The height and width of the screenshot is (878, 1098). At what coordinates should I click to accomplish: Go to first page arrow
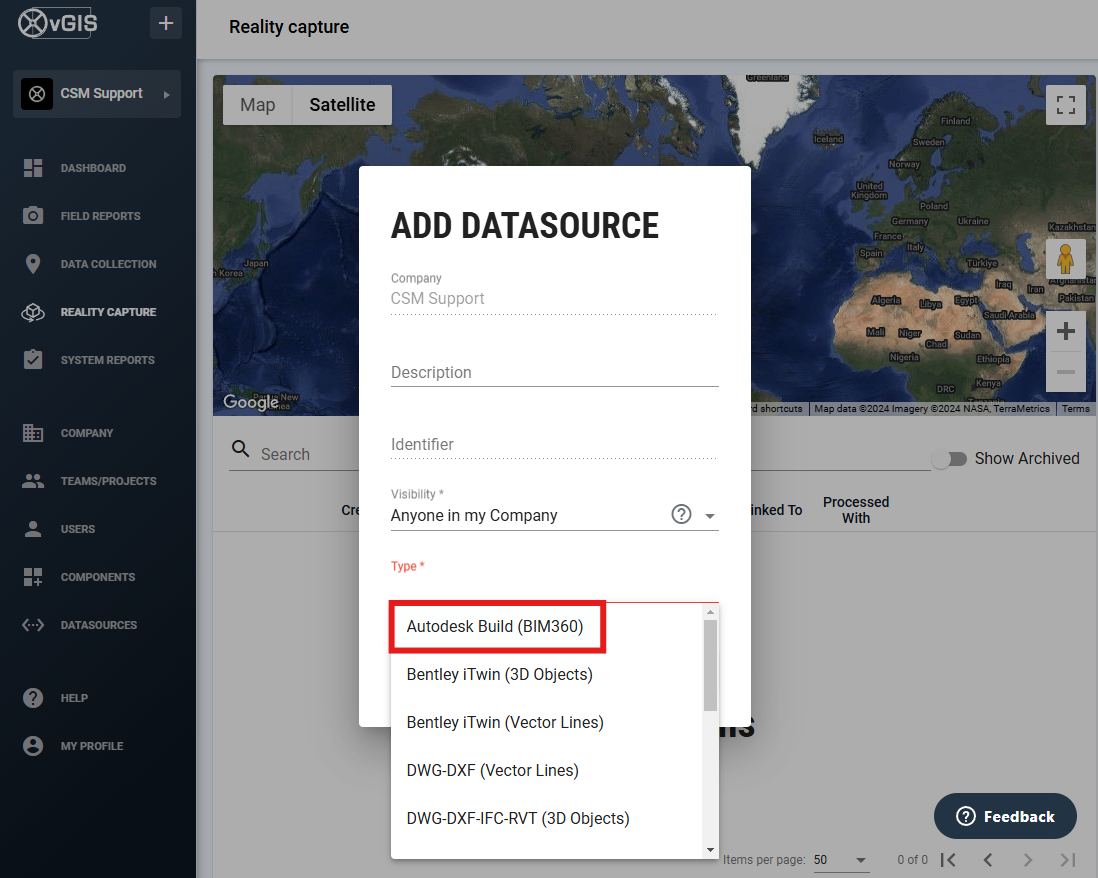tap(948, 860)
